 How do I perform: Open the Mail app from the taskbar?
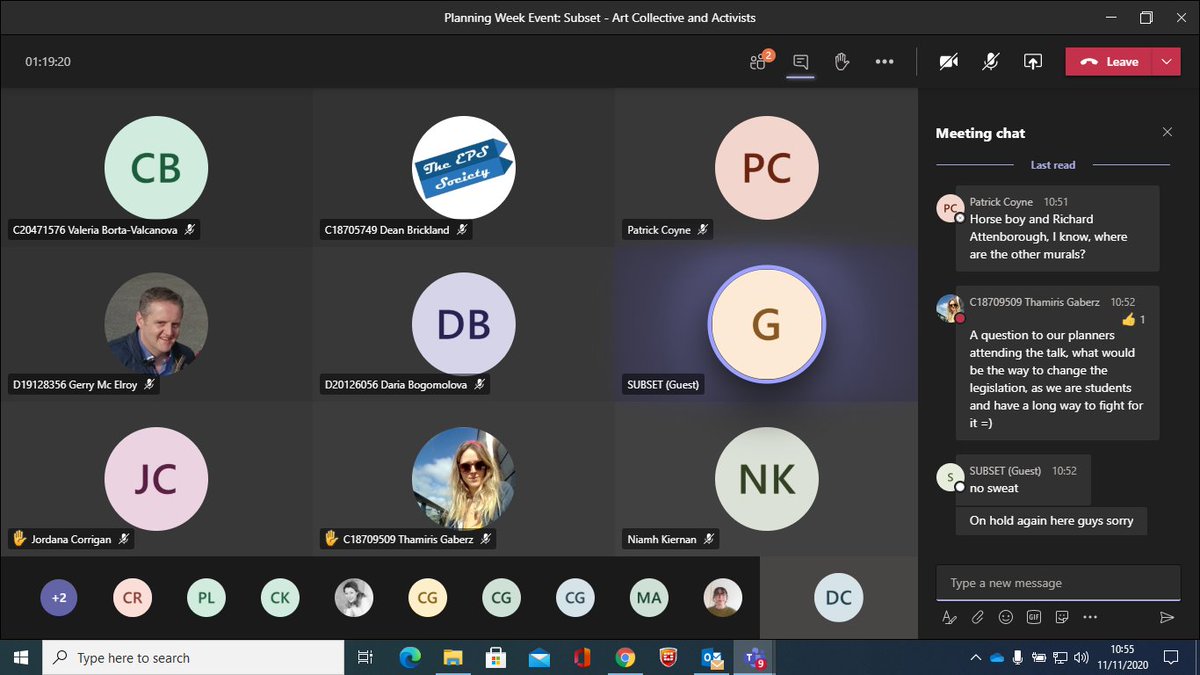(539, 657)
